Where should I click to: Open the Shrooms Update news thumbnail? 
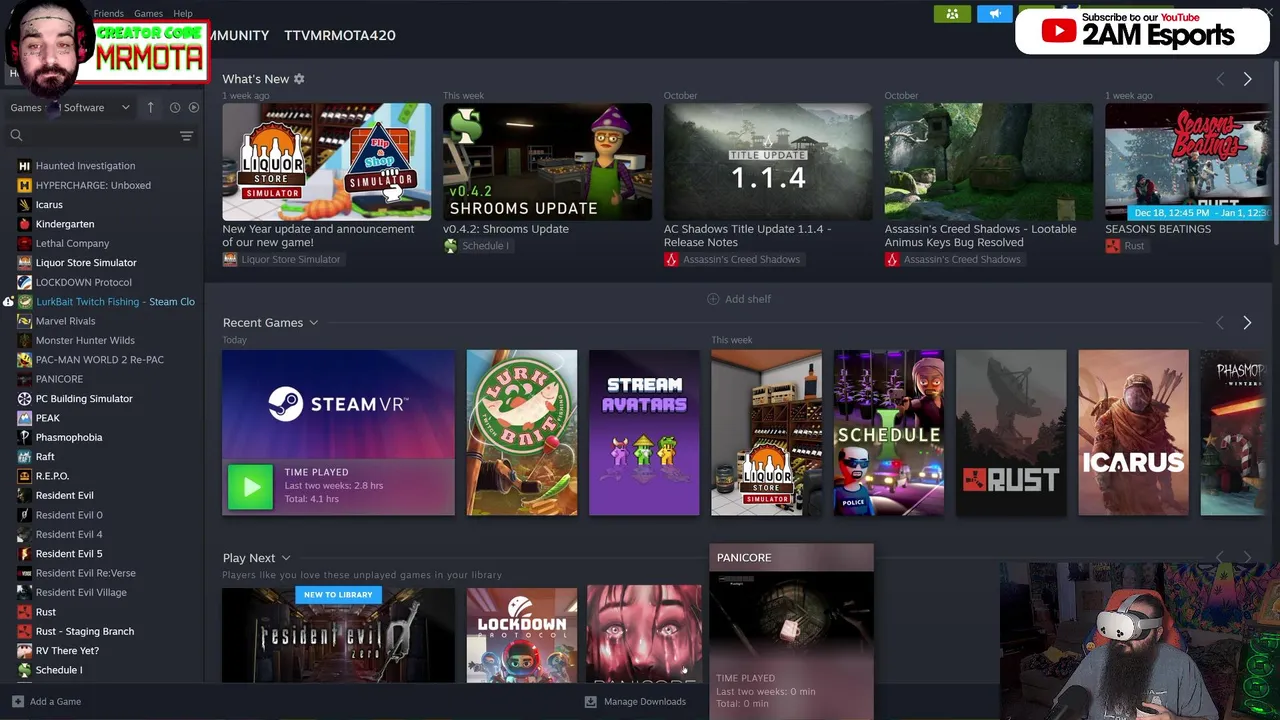pyautogui.click(x=547, y=162)
